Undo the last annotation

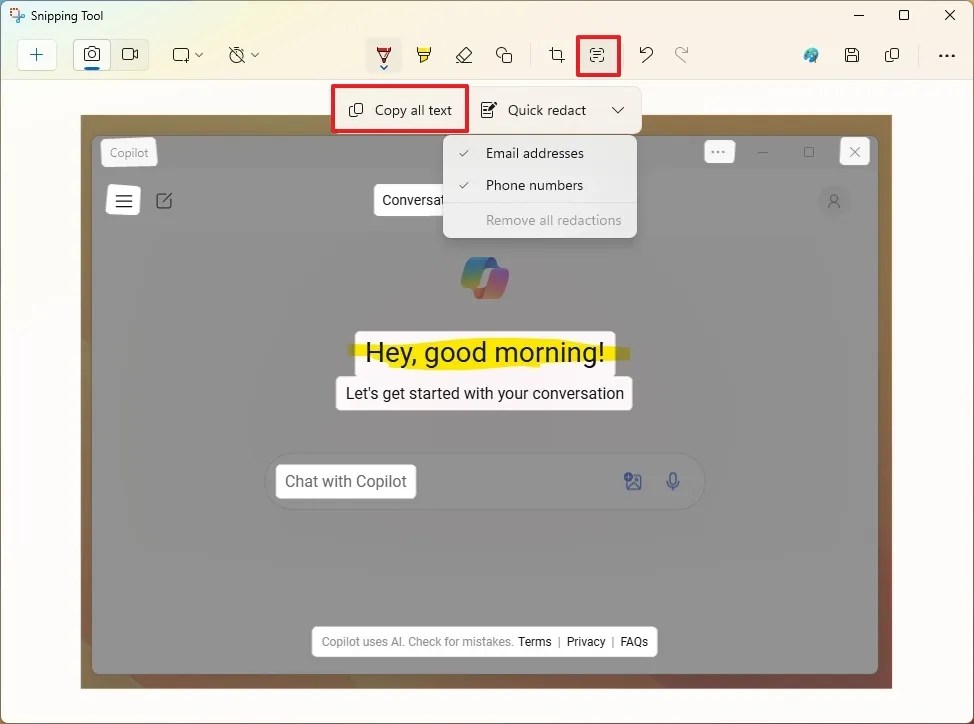646,55
